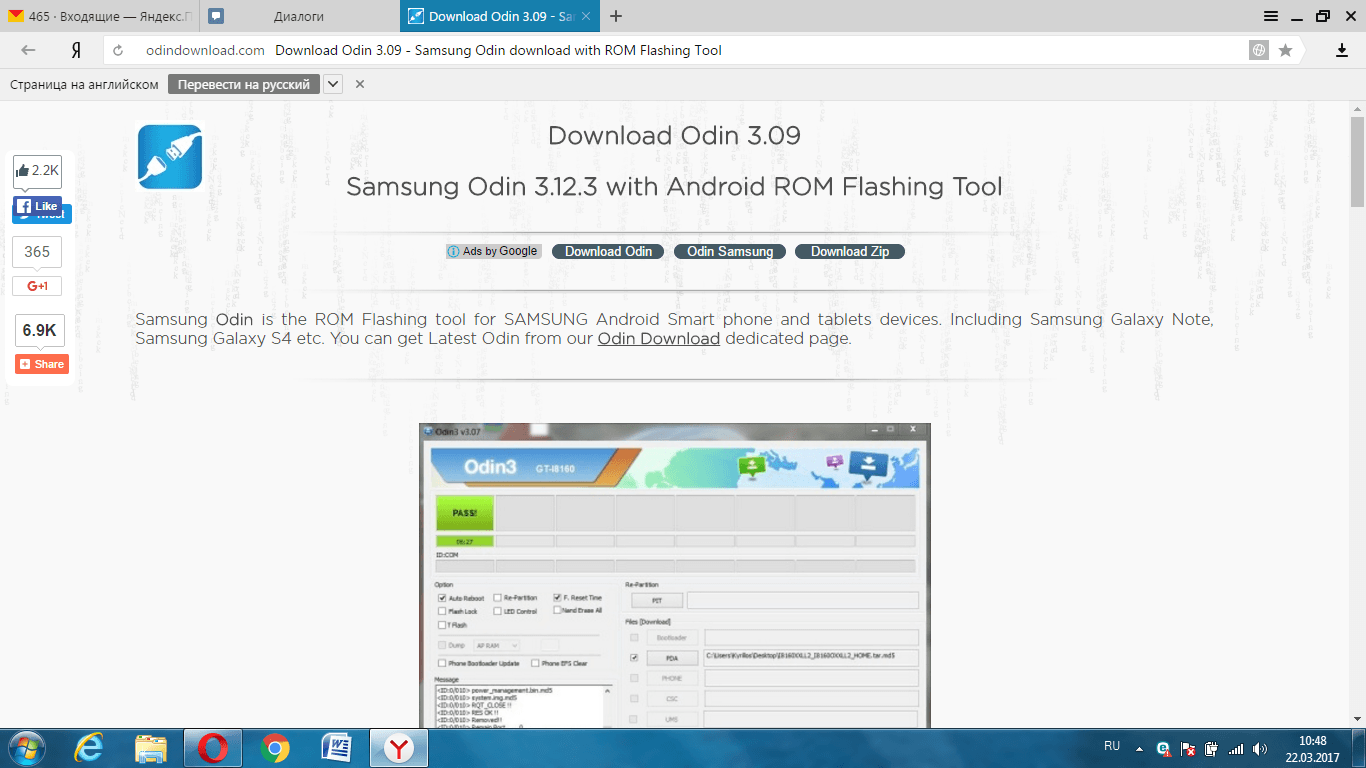This screenshot has width=1366, height=768.
Task: Click the 2.2K likes counter
Action: (37, 171)
